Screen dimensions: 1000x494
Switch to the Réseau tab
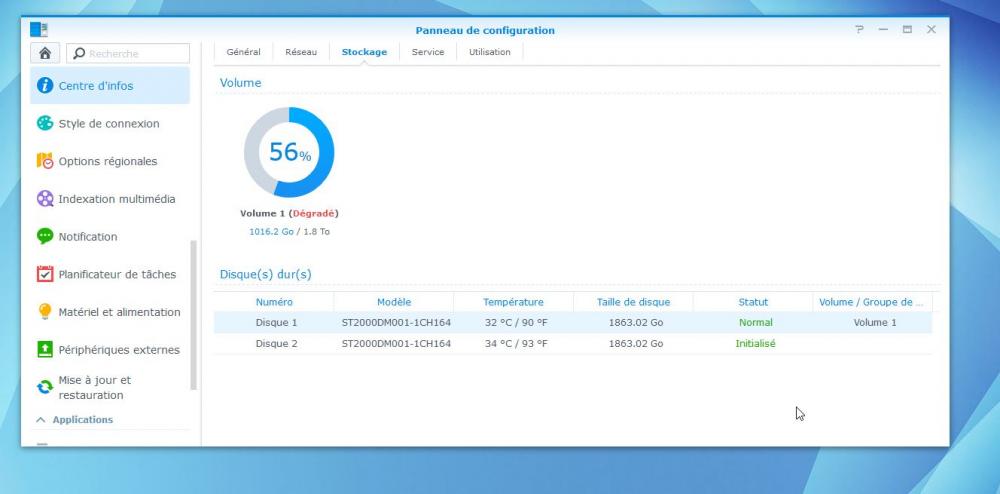coord(301,52)
